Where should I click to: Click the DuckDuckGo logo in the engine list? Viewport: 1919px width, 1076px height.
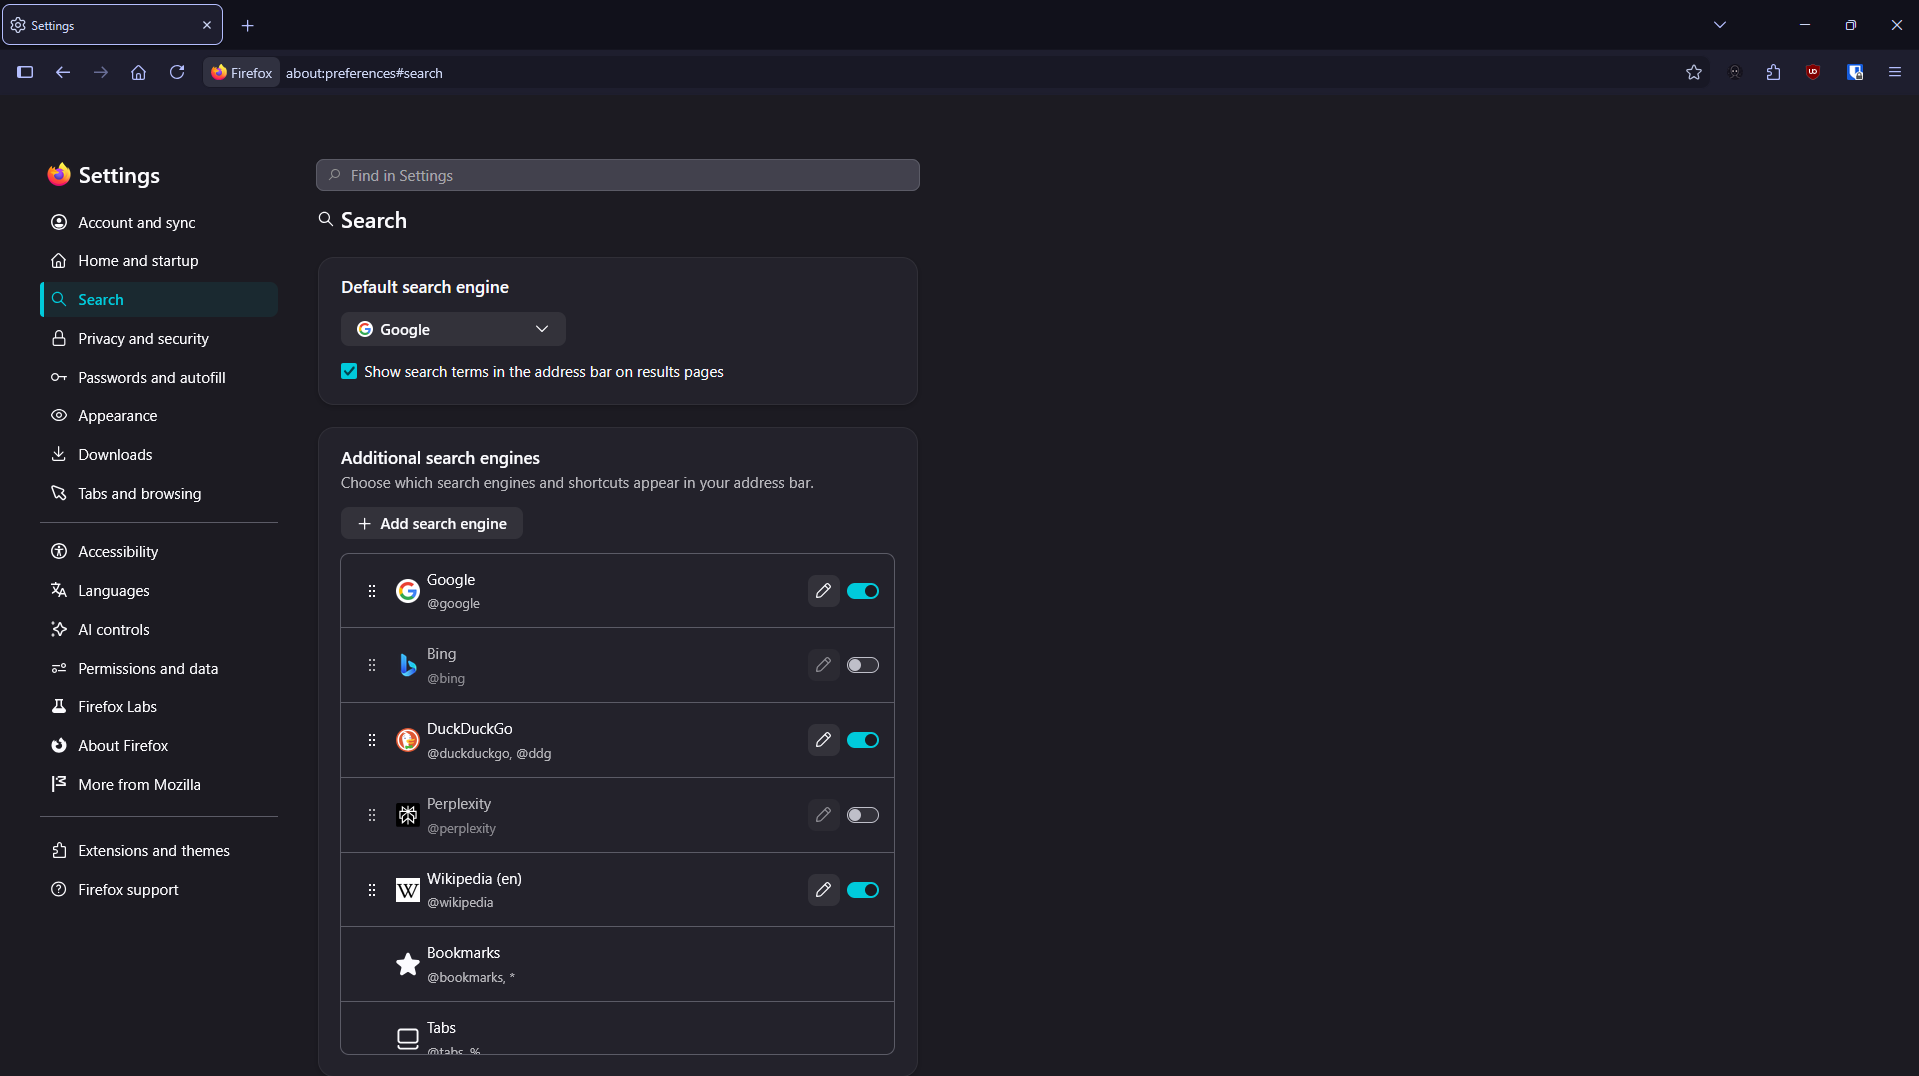(x=408, y=740)
